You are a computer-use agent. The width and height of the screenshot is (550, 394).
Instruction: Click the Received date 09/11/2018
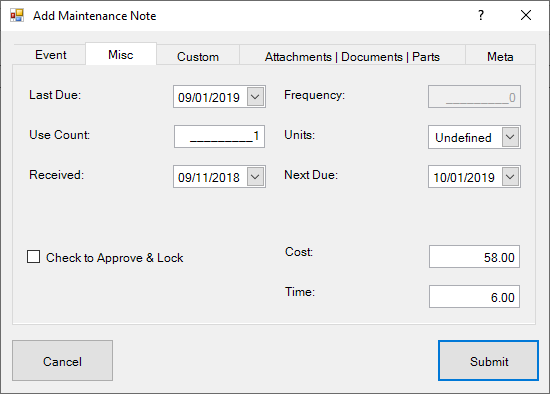tap(209, 177)
